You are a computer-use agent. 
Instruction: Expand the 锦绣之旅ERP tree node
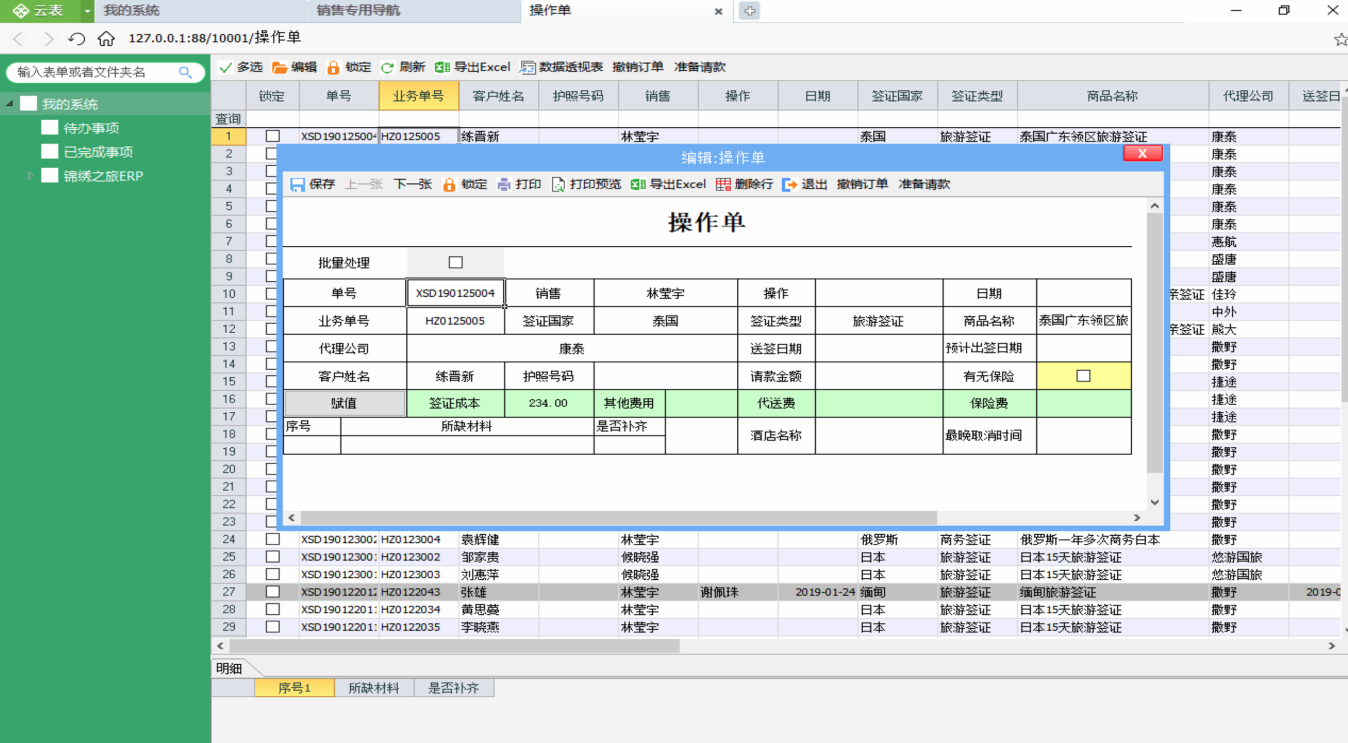30,176
